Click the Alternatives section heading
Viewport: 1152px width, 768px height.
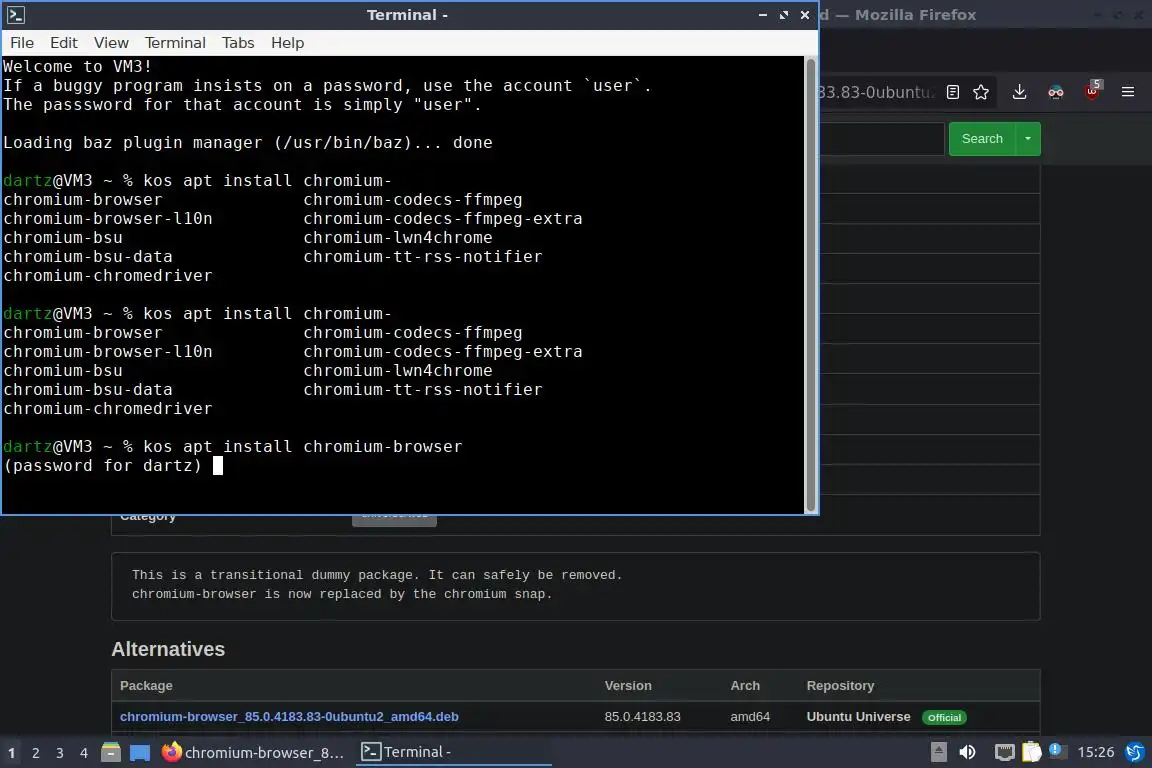168,649
